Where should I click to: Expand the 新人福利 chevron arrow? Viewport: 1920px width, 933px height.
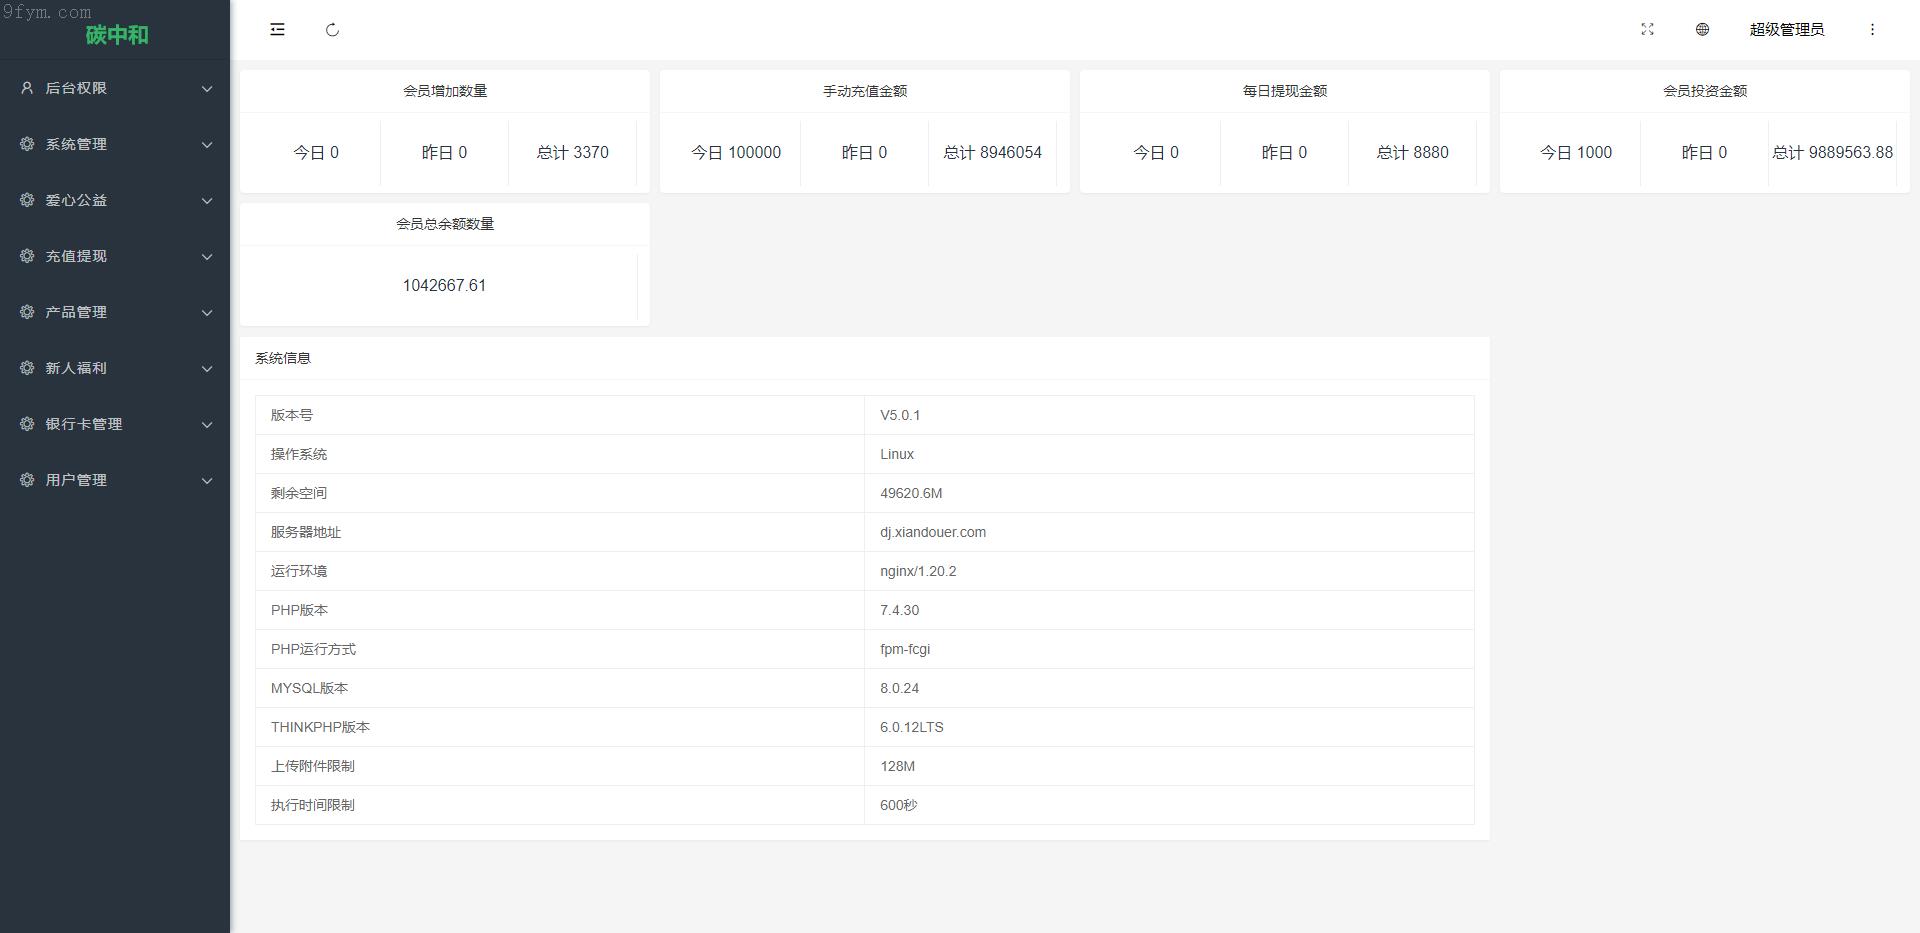pyautogui.click(x=207, y=369)
